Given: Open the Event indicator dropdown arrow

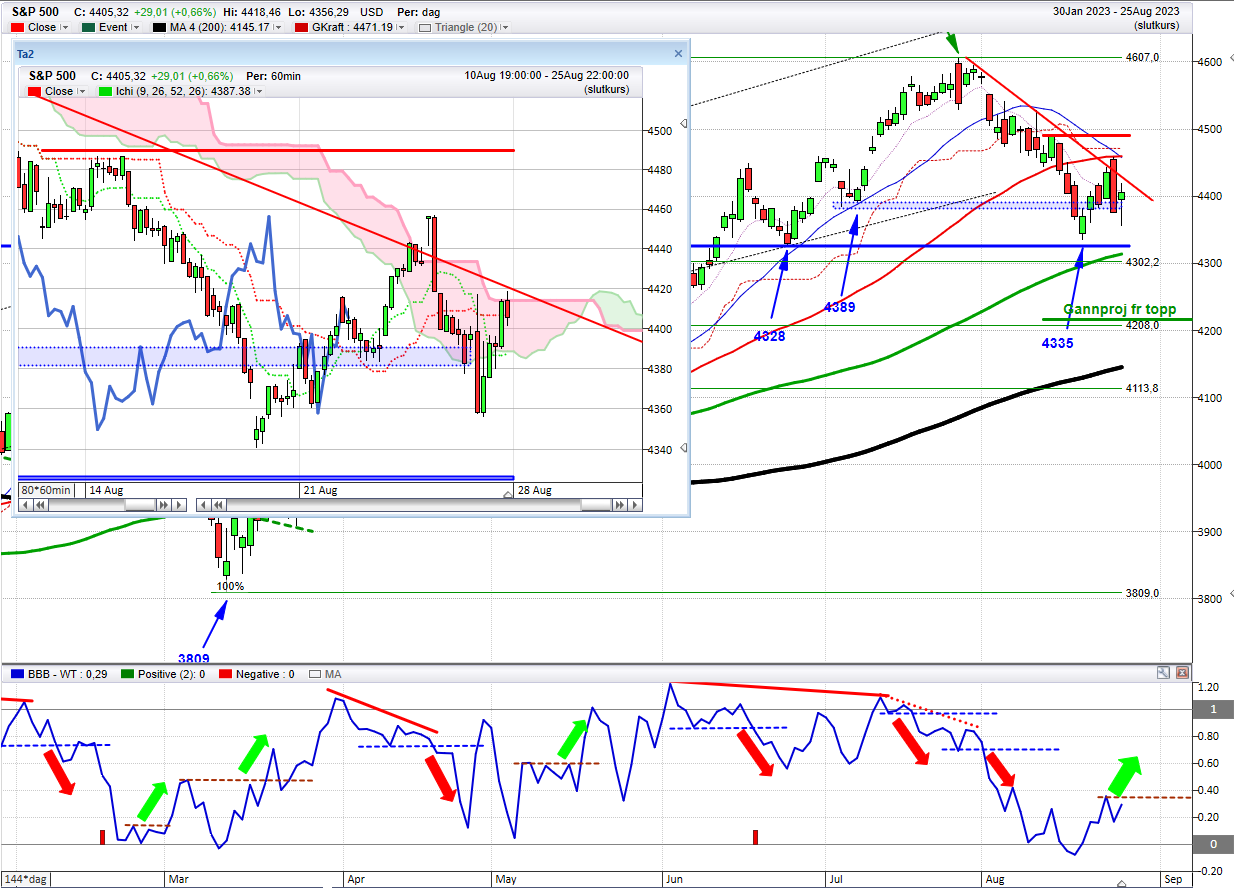Looking at the screenshot, I should [136, 27].
